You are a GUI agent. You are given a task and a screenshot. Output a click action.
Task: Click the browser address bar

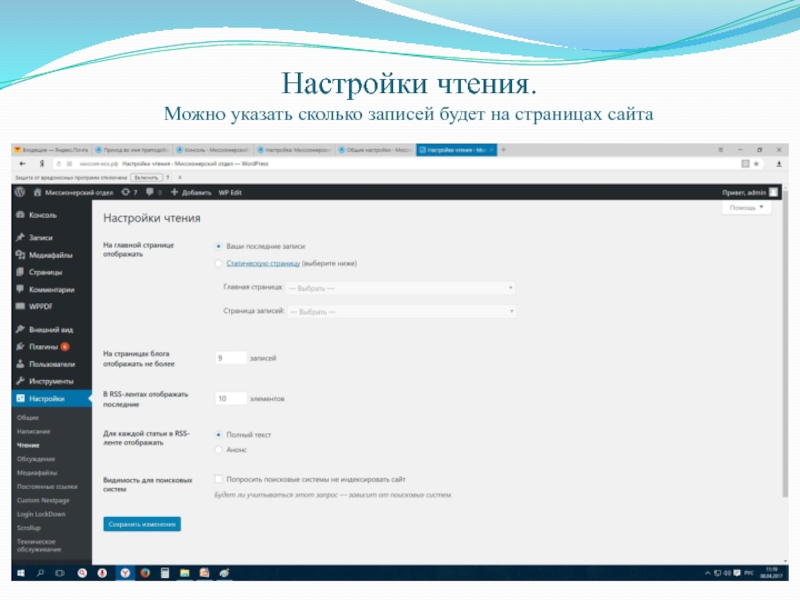tap(398, 164)
